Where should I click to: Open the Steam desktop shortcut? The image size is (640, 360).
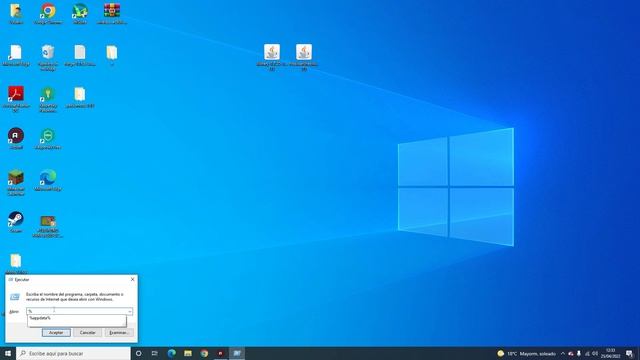point(16,221)
